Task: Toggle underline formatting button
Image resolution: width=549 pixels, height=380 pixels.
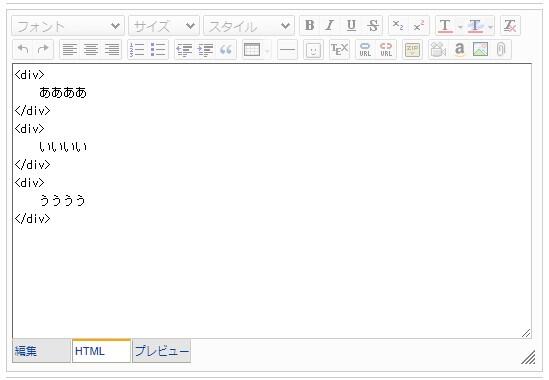Action: [x=351, y=26]
